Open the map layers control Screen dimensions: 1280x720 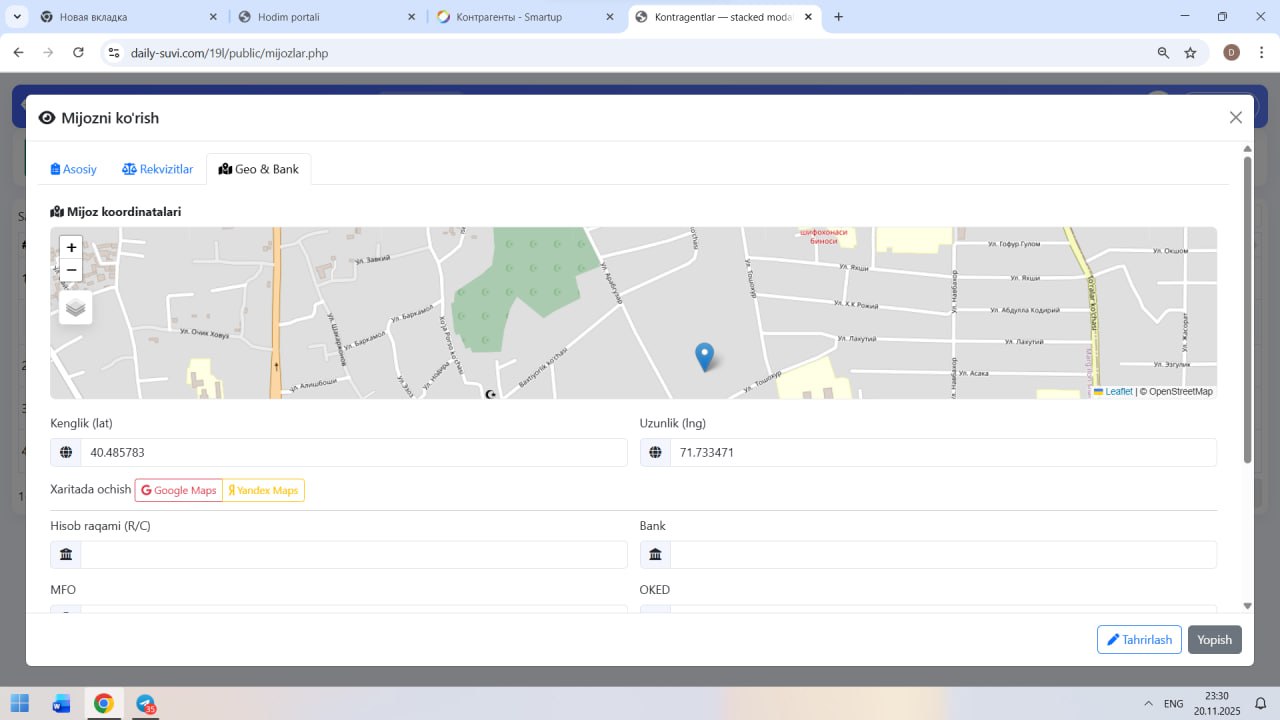point(76,308)
